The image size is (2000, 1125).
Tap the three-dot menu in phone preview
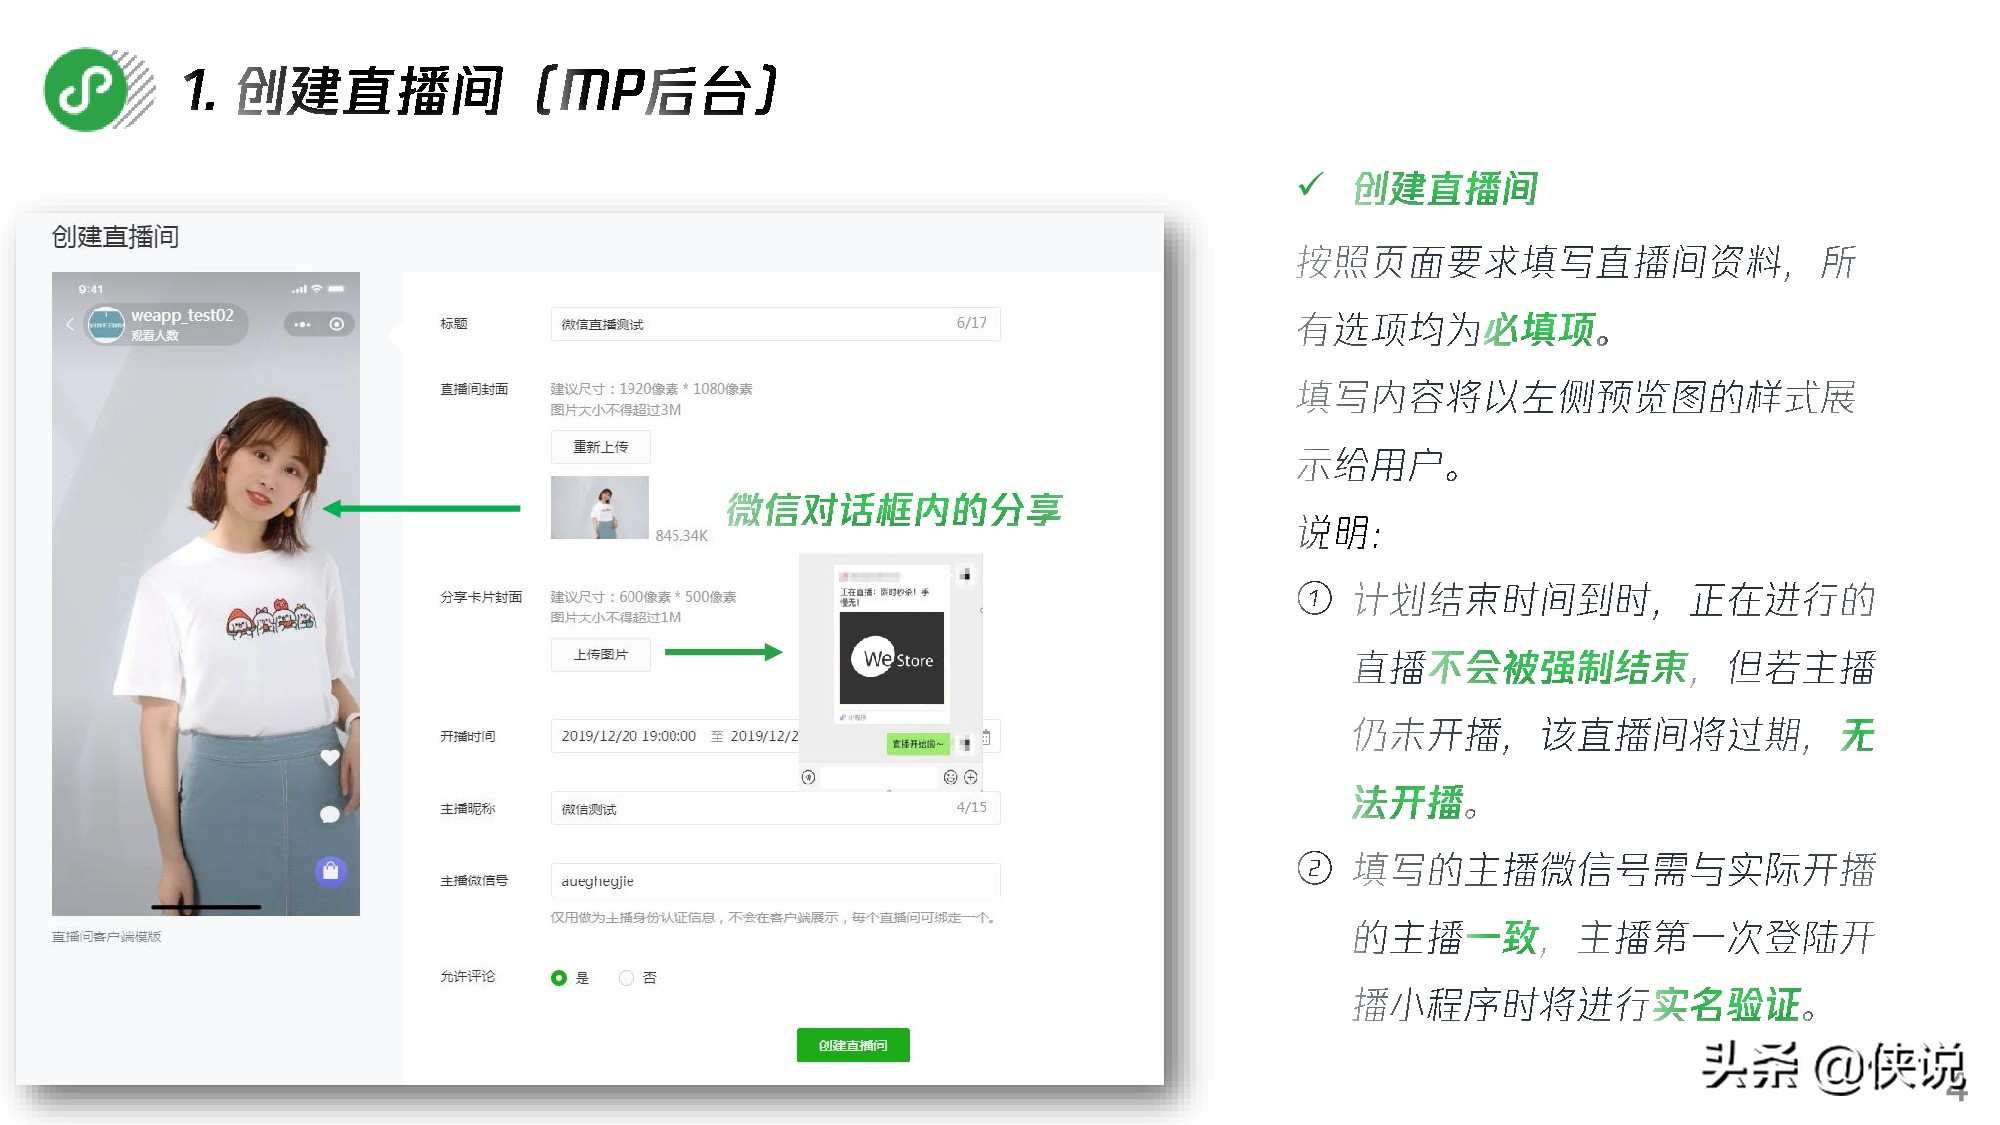tap(302, 324)
